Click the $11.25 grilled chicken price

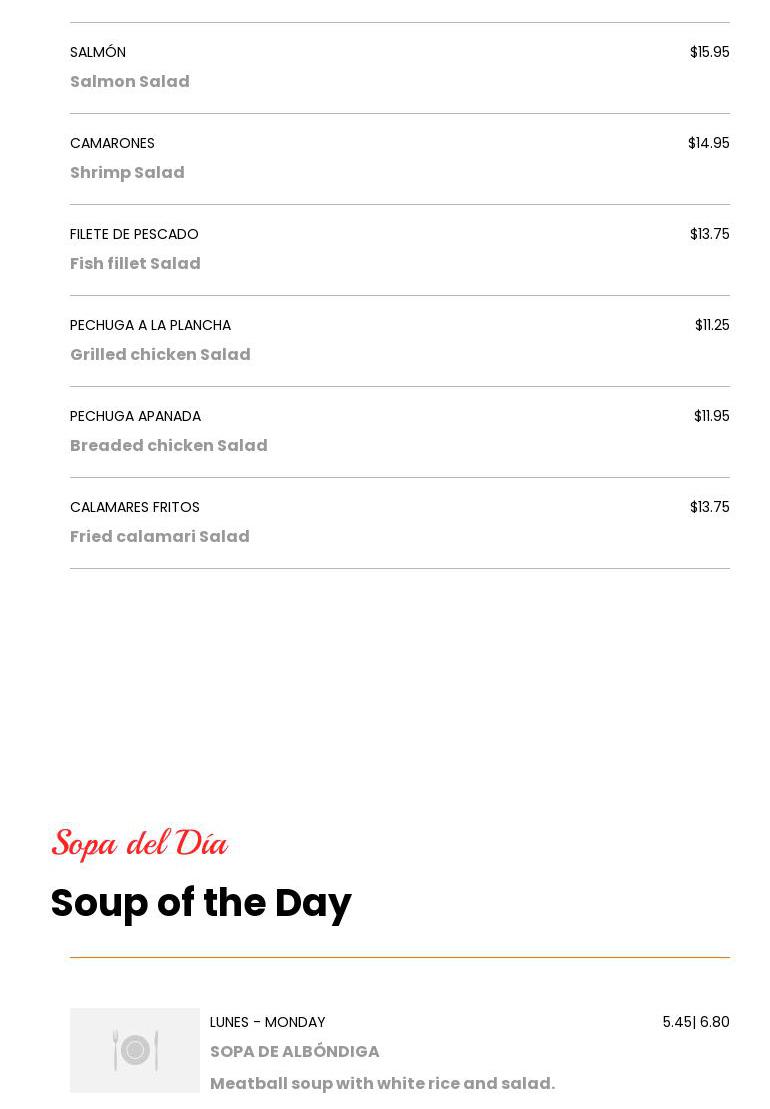[x=712, y=325]
